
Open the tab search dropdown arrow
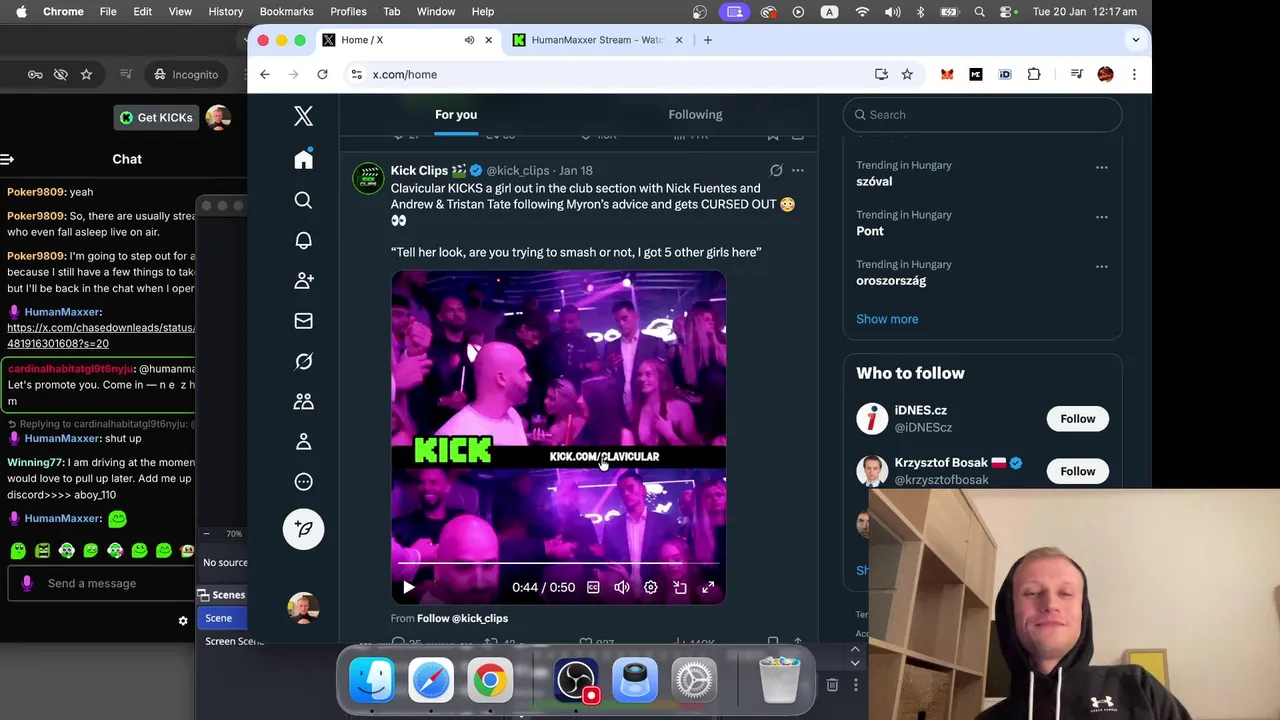(x=1135, y=40)
